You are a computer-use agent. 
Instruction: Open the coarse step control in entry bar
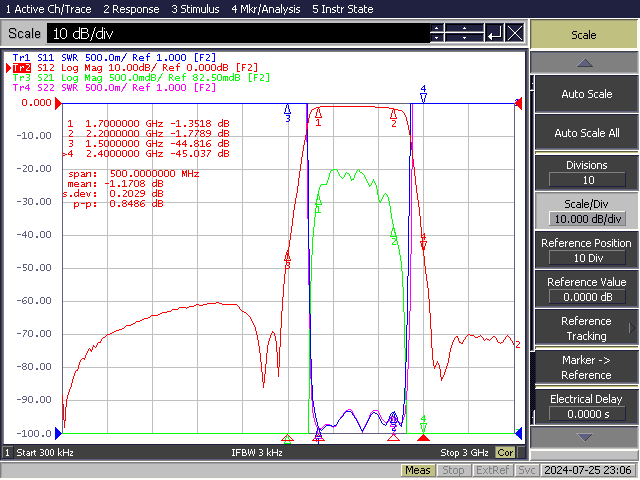point(464,33)
